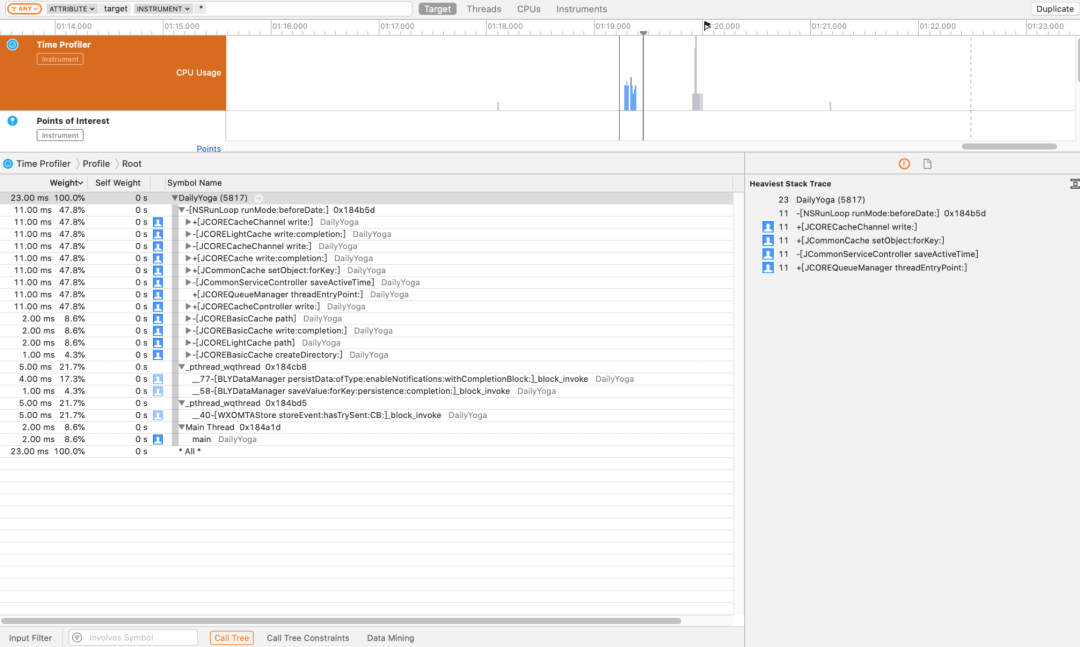Collapse the _pthread_wqthread 0x184cb8 row
This screenshot has height=647, width=1080.
tap(182, 367)
